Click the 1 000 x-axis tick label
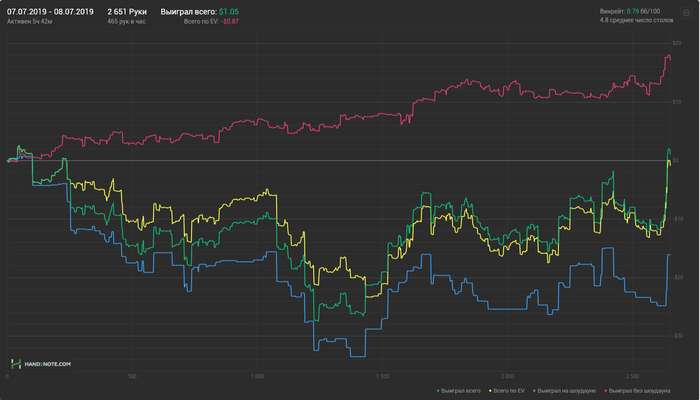Image resolution: width=700 pixels, height=400 pixels. tap(257, 376)
